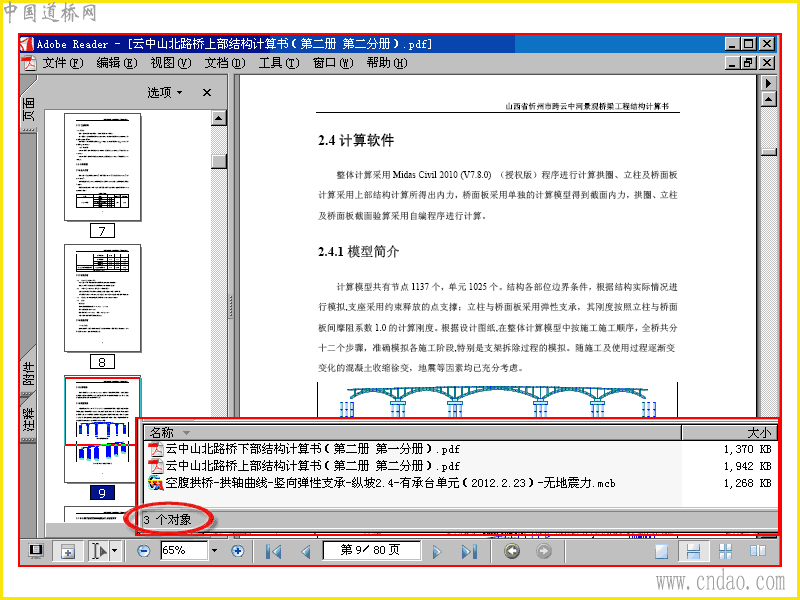Switch to the 附件 attachments tab
800x600 pixels.
point(29,372)
